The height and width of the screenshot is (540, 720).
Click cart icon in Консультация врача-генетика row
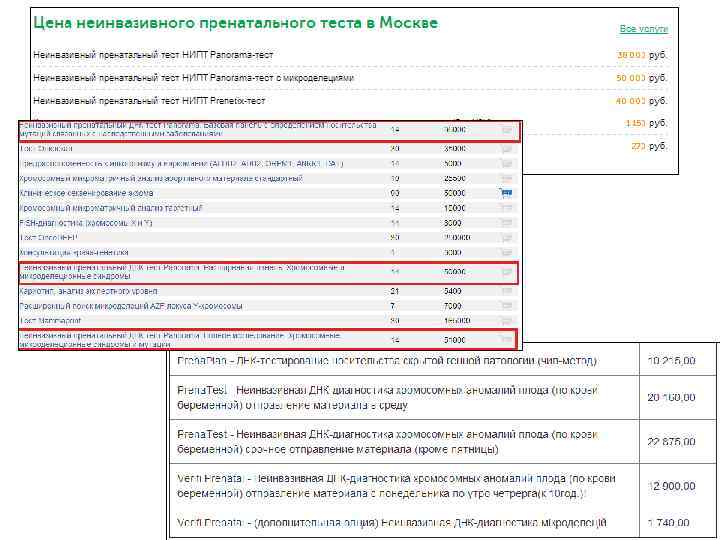(x=506, y=253)
